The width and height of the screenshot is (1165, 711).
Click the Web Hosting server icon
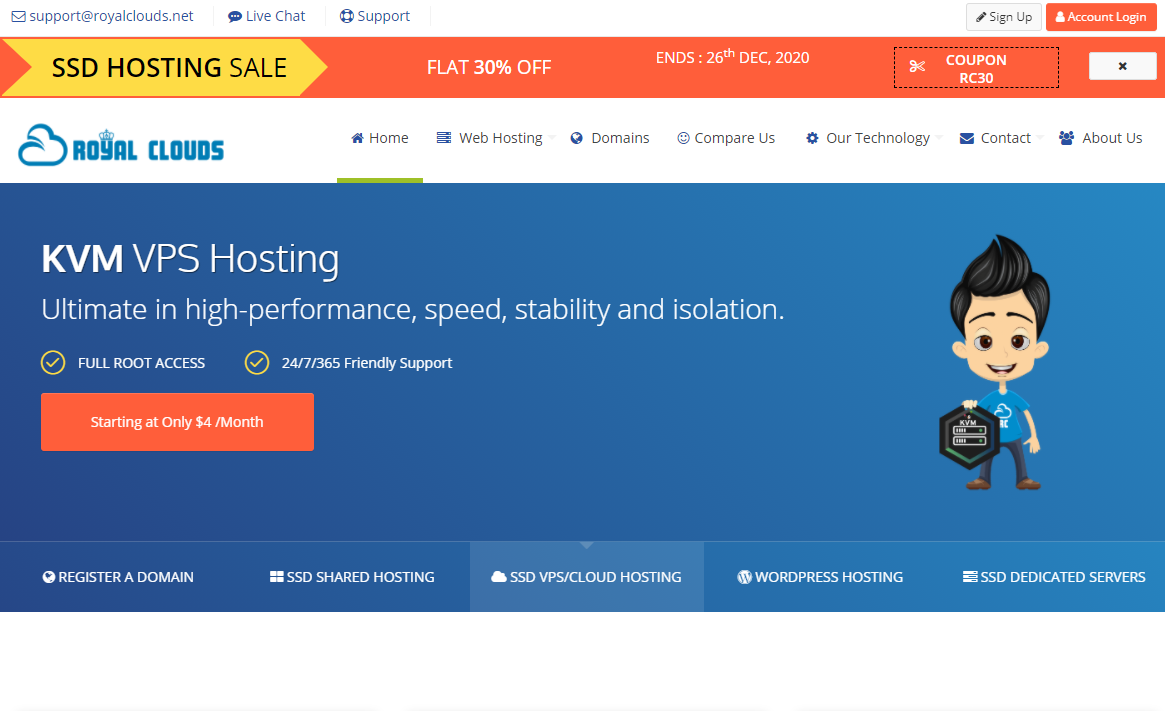tap(444, 138)
